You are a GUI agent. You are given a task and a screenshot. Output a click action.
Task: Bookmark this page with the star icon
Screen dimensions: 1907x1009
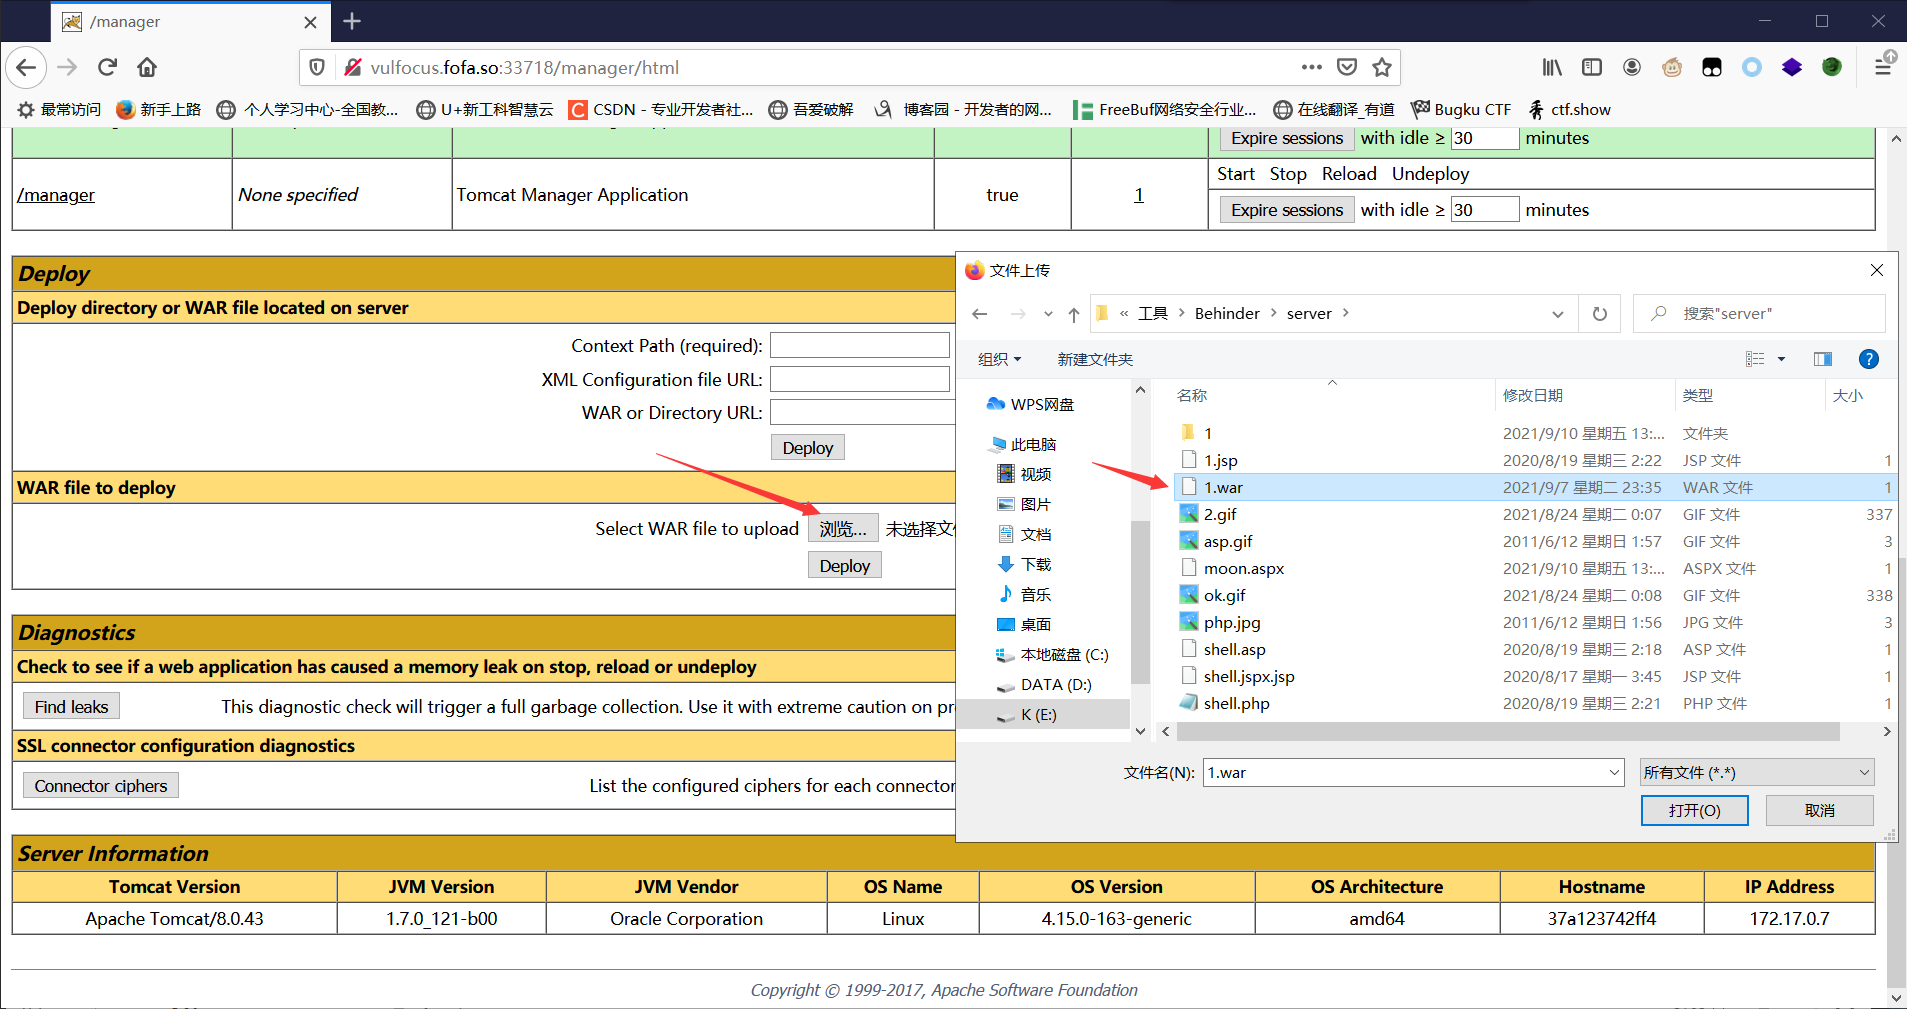point(1382,67)
